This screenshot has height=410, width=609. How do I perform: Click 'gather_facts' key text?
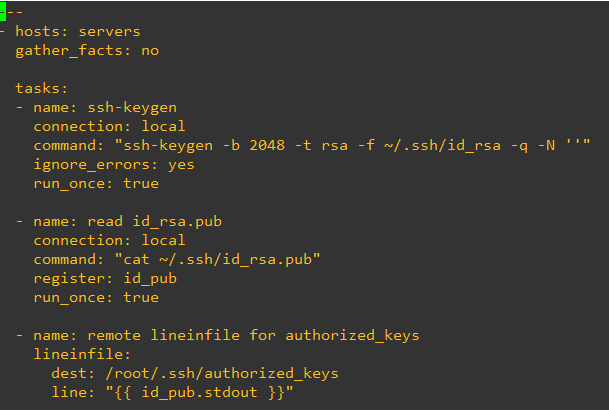point(69,49)
